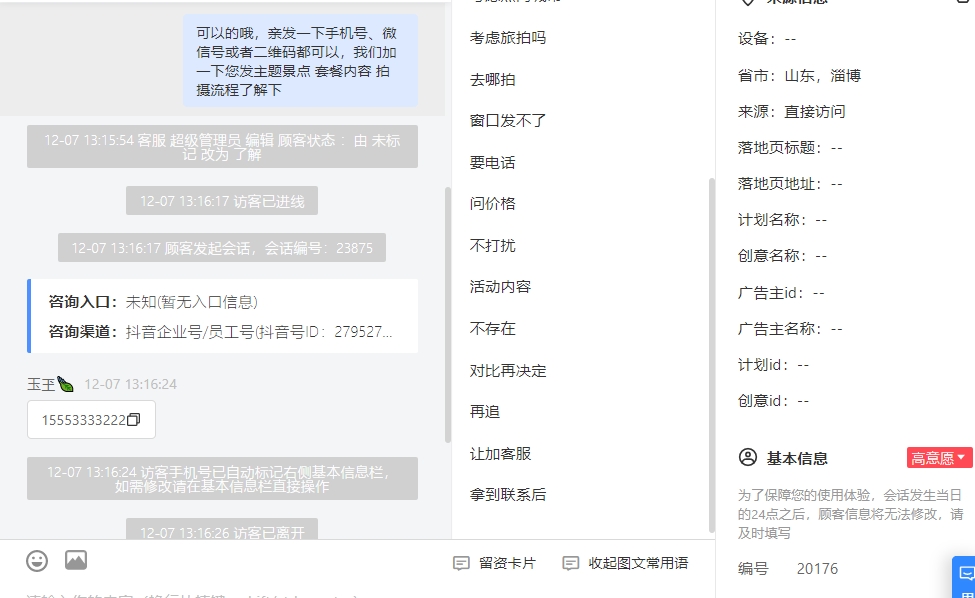Click the 广告主名称 field
Screen dimensions: 975x598
pyautogui.click(x=790, y=329)
